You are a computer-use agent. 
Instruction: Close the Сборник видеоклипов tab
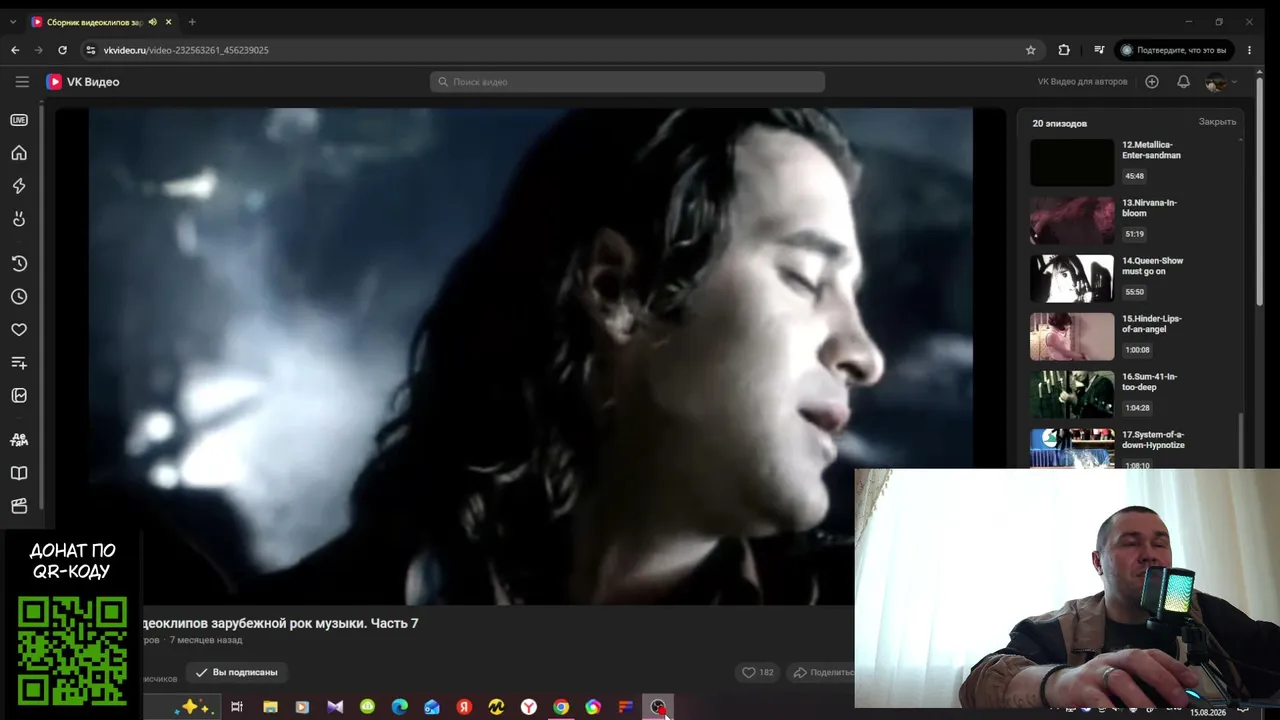click(169, 22)
